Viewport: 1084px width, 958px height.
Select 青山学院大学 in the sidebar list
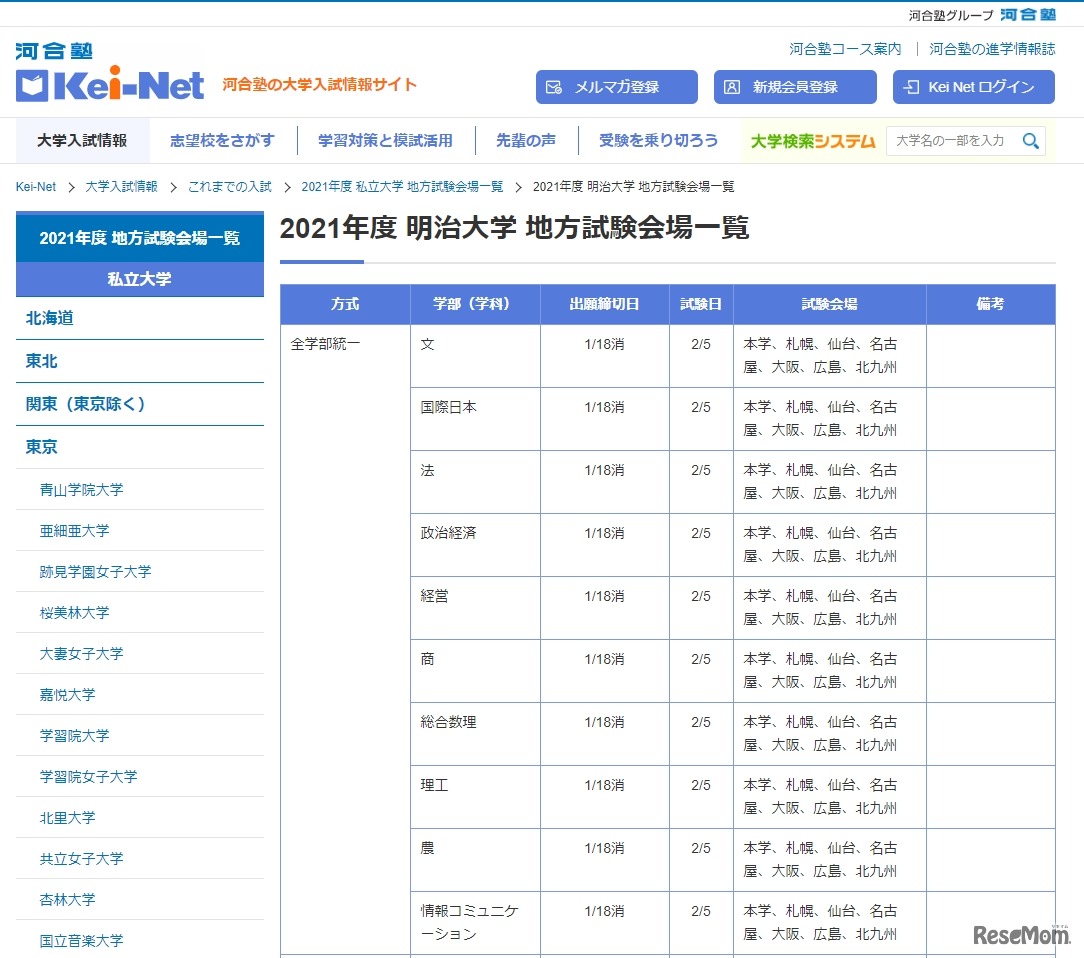click(82, 490)
